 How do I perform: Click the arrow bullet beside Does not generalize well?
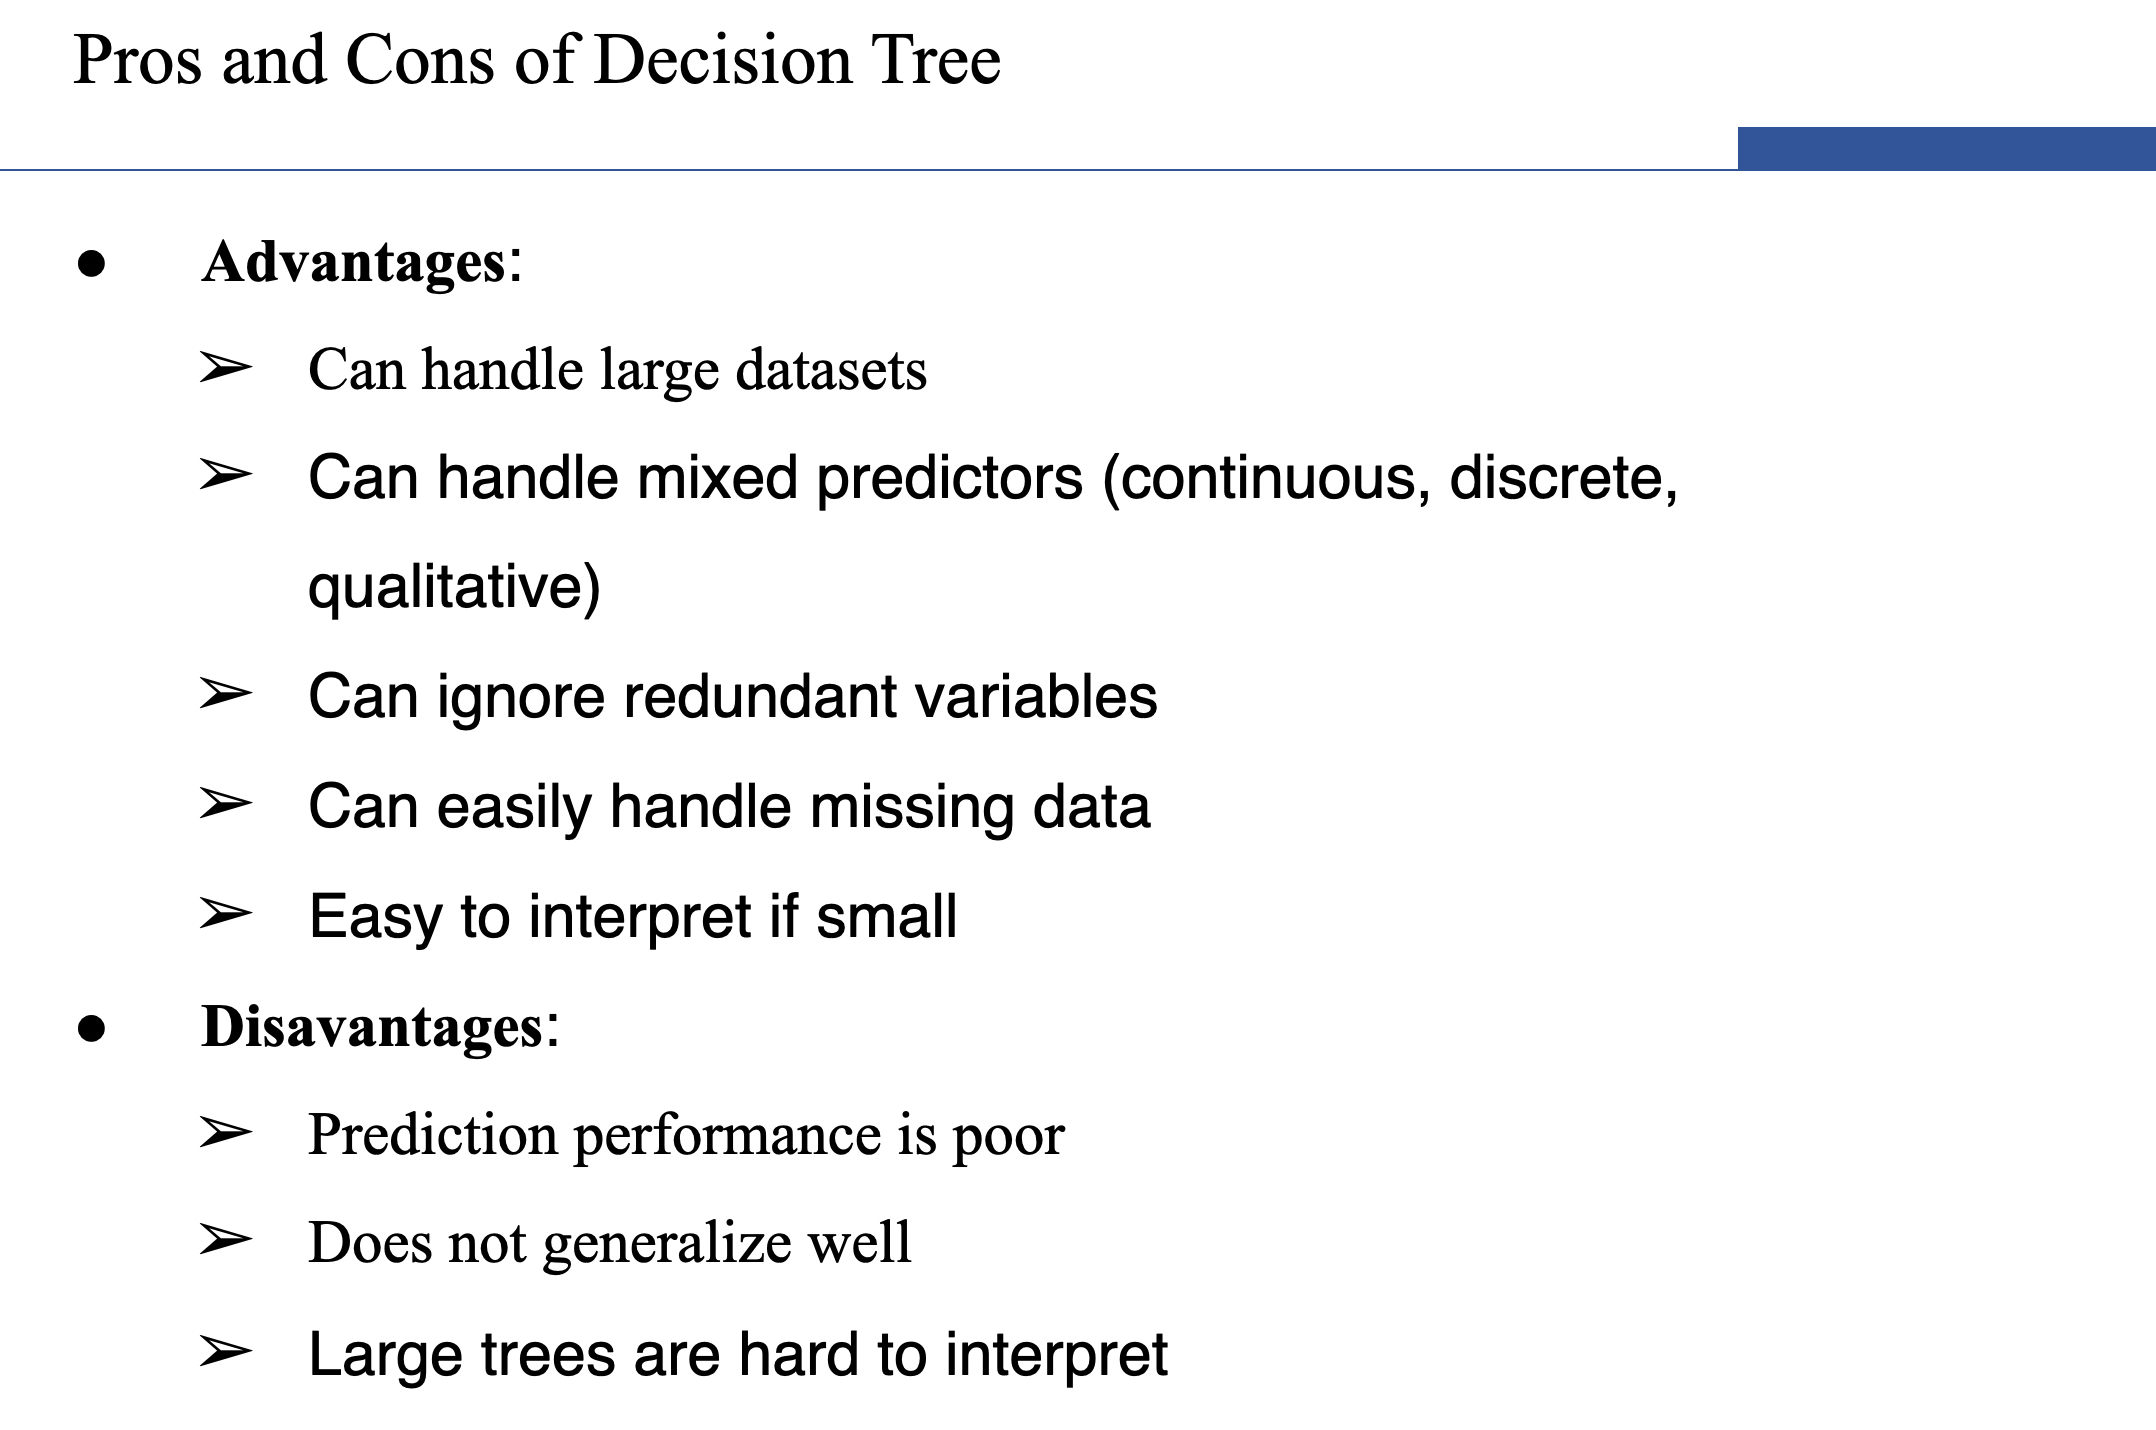225,1240
